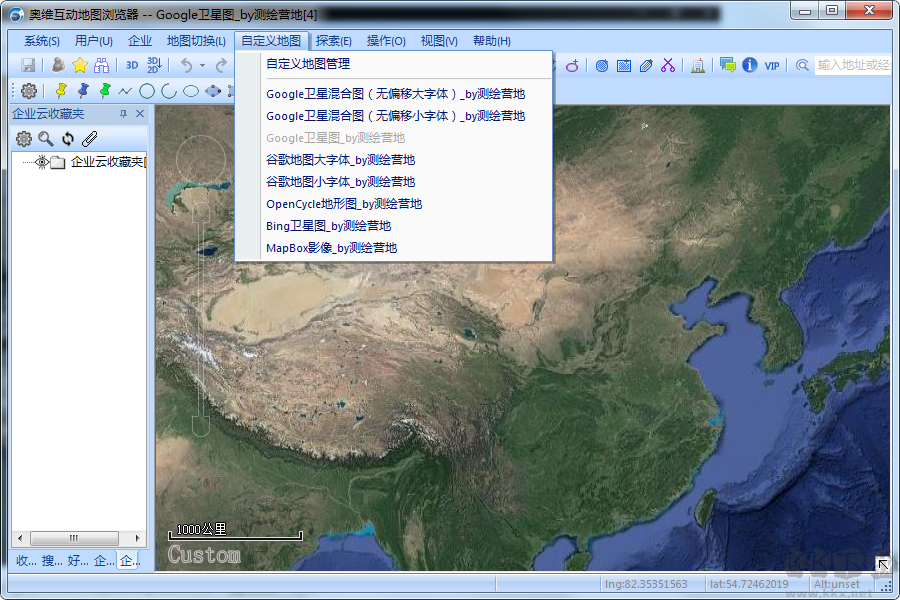Open VIP features from the toolbar
This screenshot has height=600, width=900.
click(x=770, y=65)
